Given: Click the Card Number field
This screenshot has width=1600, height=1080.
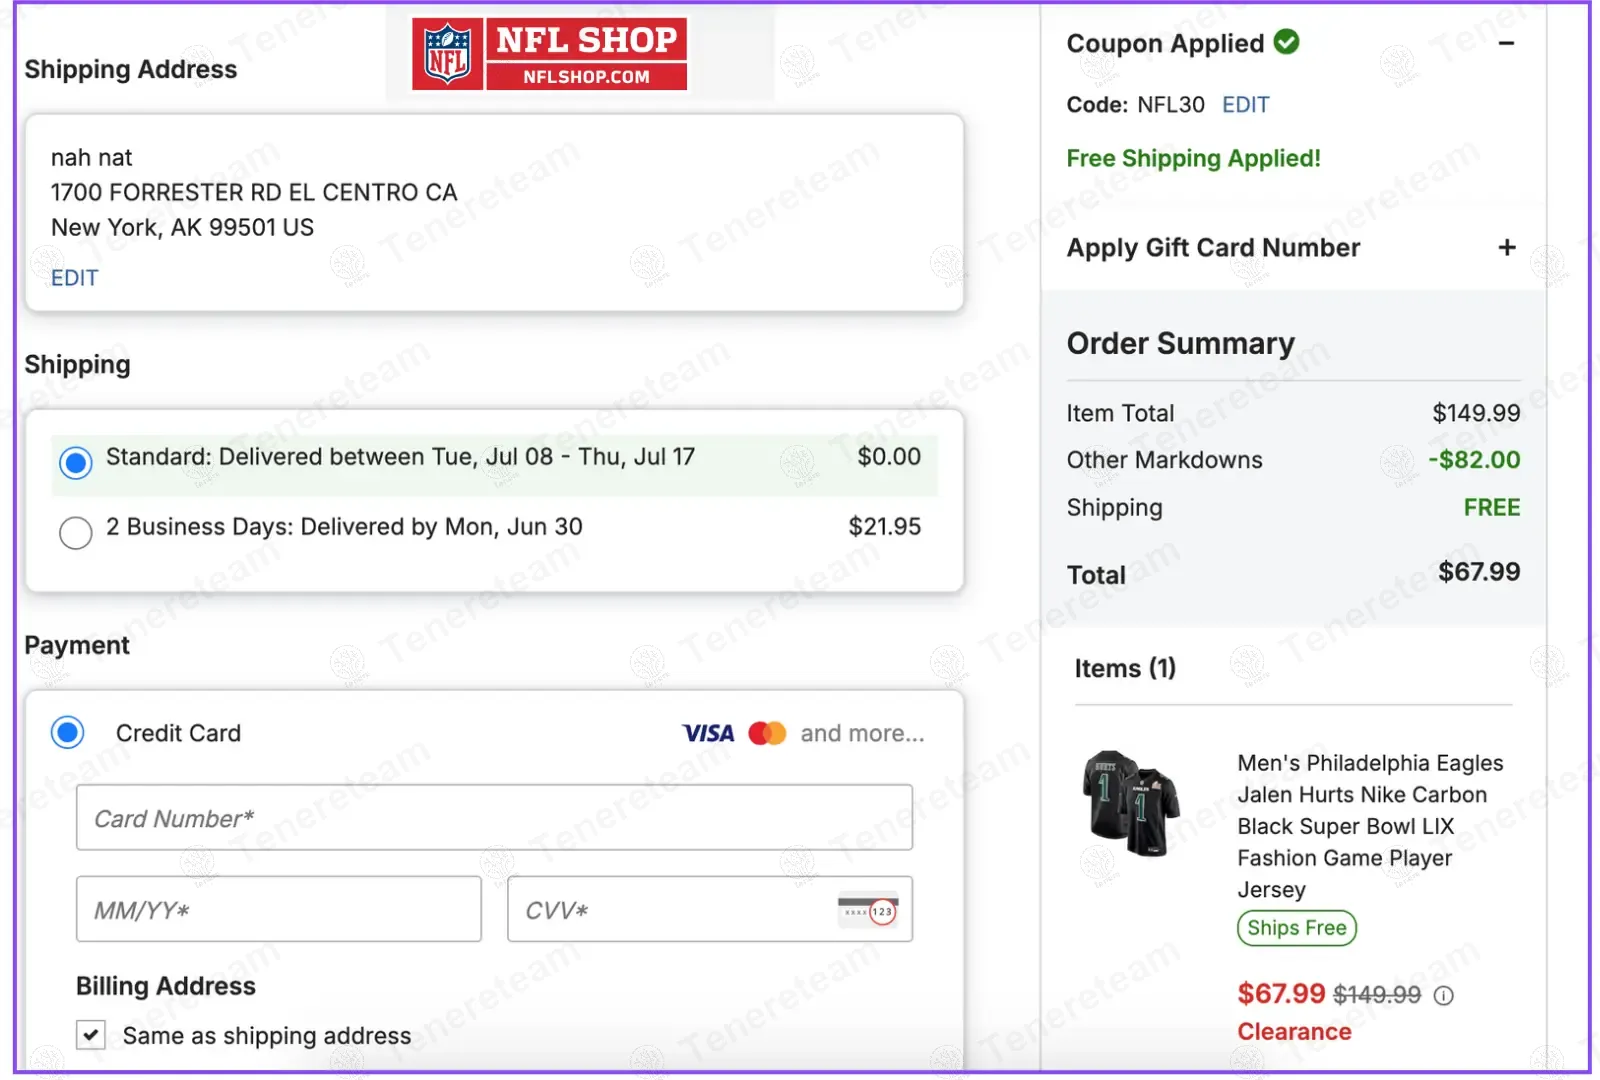Looking at the screenshot, I should (494, 818).
